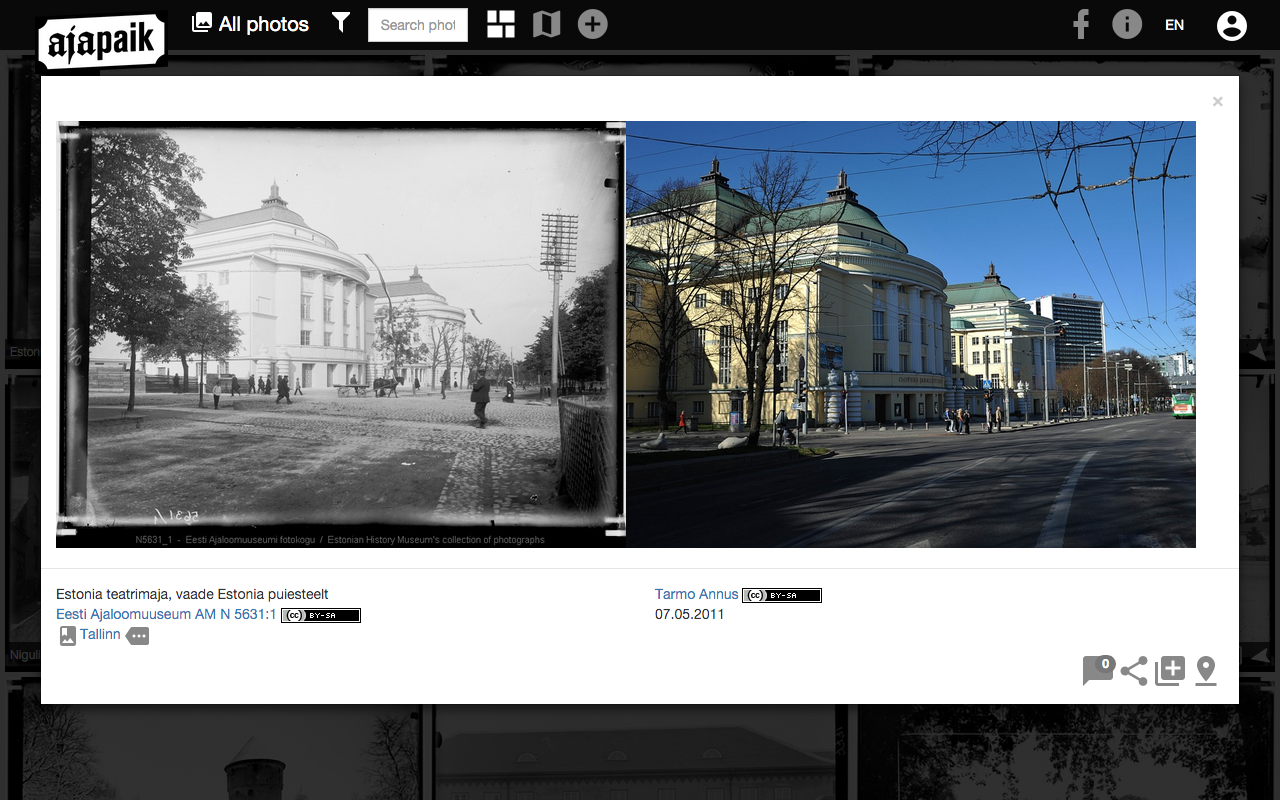Add photo to album icon
The height and width of the screenshot is (800, 1280).
1170,671
